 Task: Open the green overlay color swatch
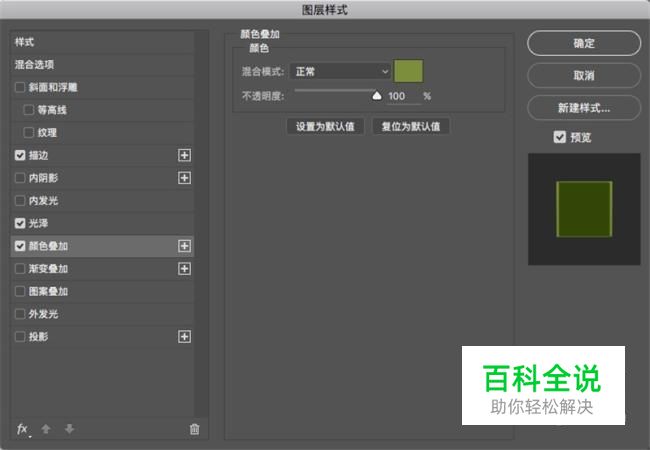pos(408,71)
